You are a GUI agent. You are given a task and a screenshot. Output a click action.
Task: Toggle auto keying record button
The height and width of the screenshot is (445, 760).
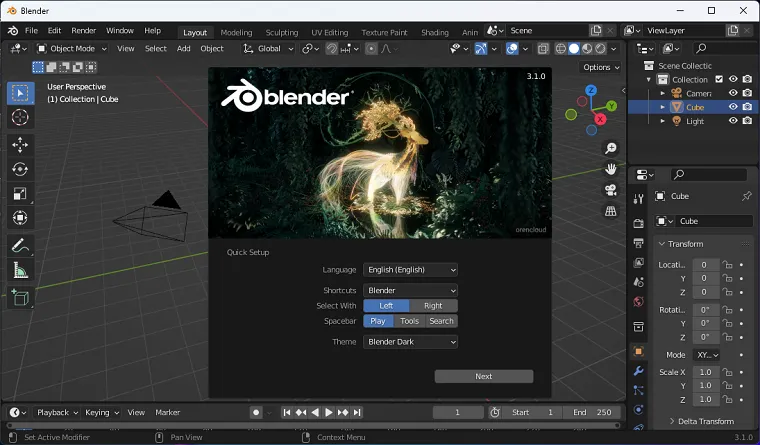(x=256, y=413)
